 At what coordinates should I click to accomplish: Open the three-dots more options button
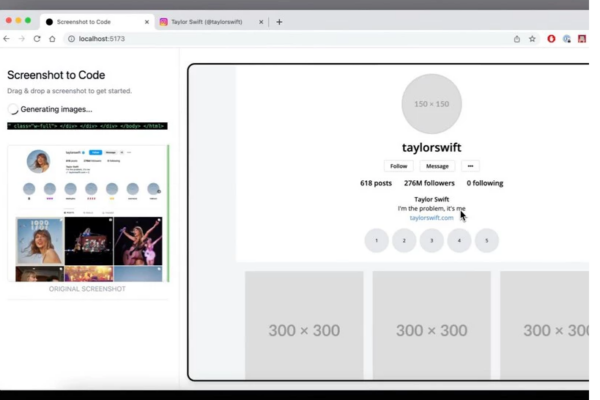point(470,166)
